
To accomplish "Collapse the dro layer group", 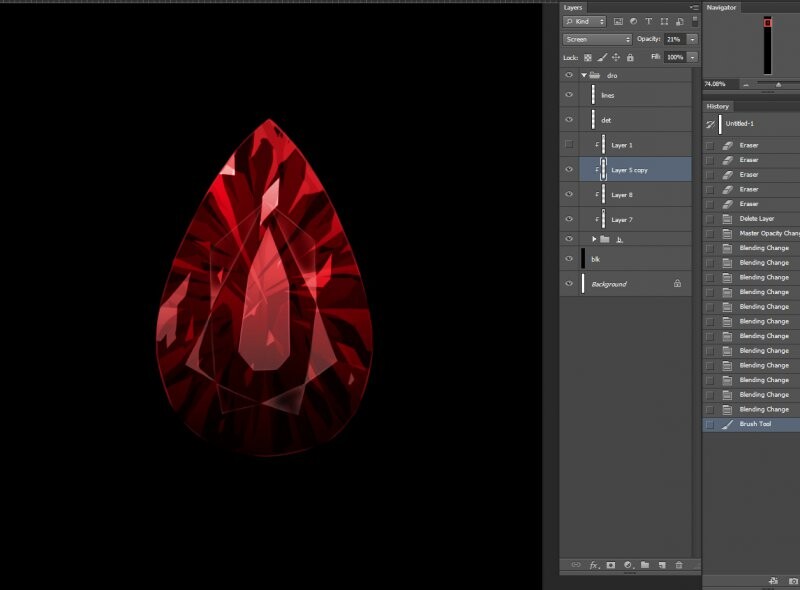I will click(583, 75).
